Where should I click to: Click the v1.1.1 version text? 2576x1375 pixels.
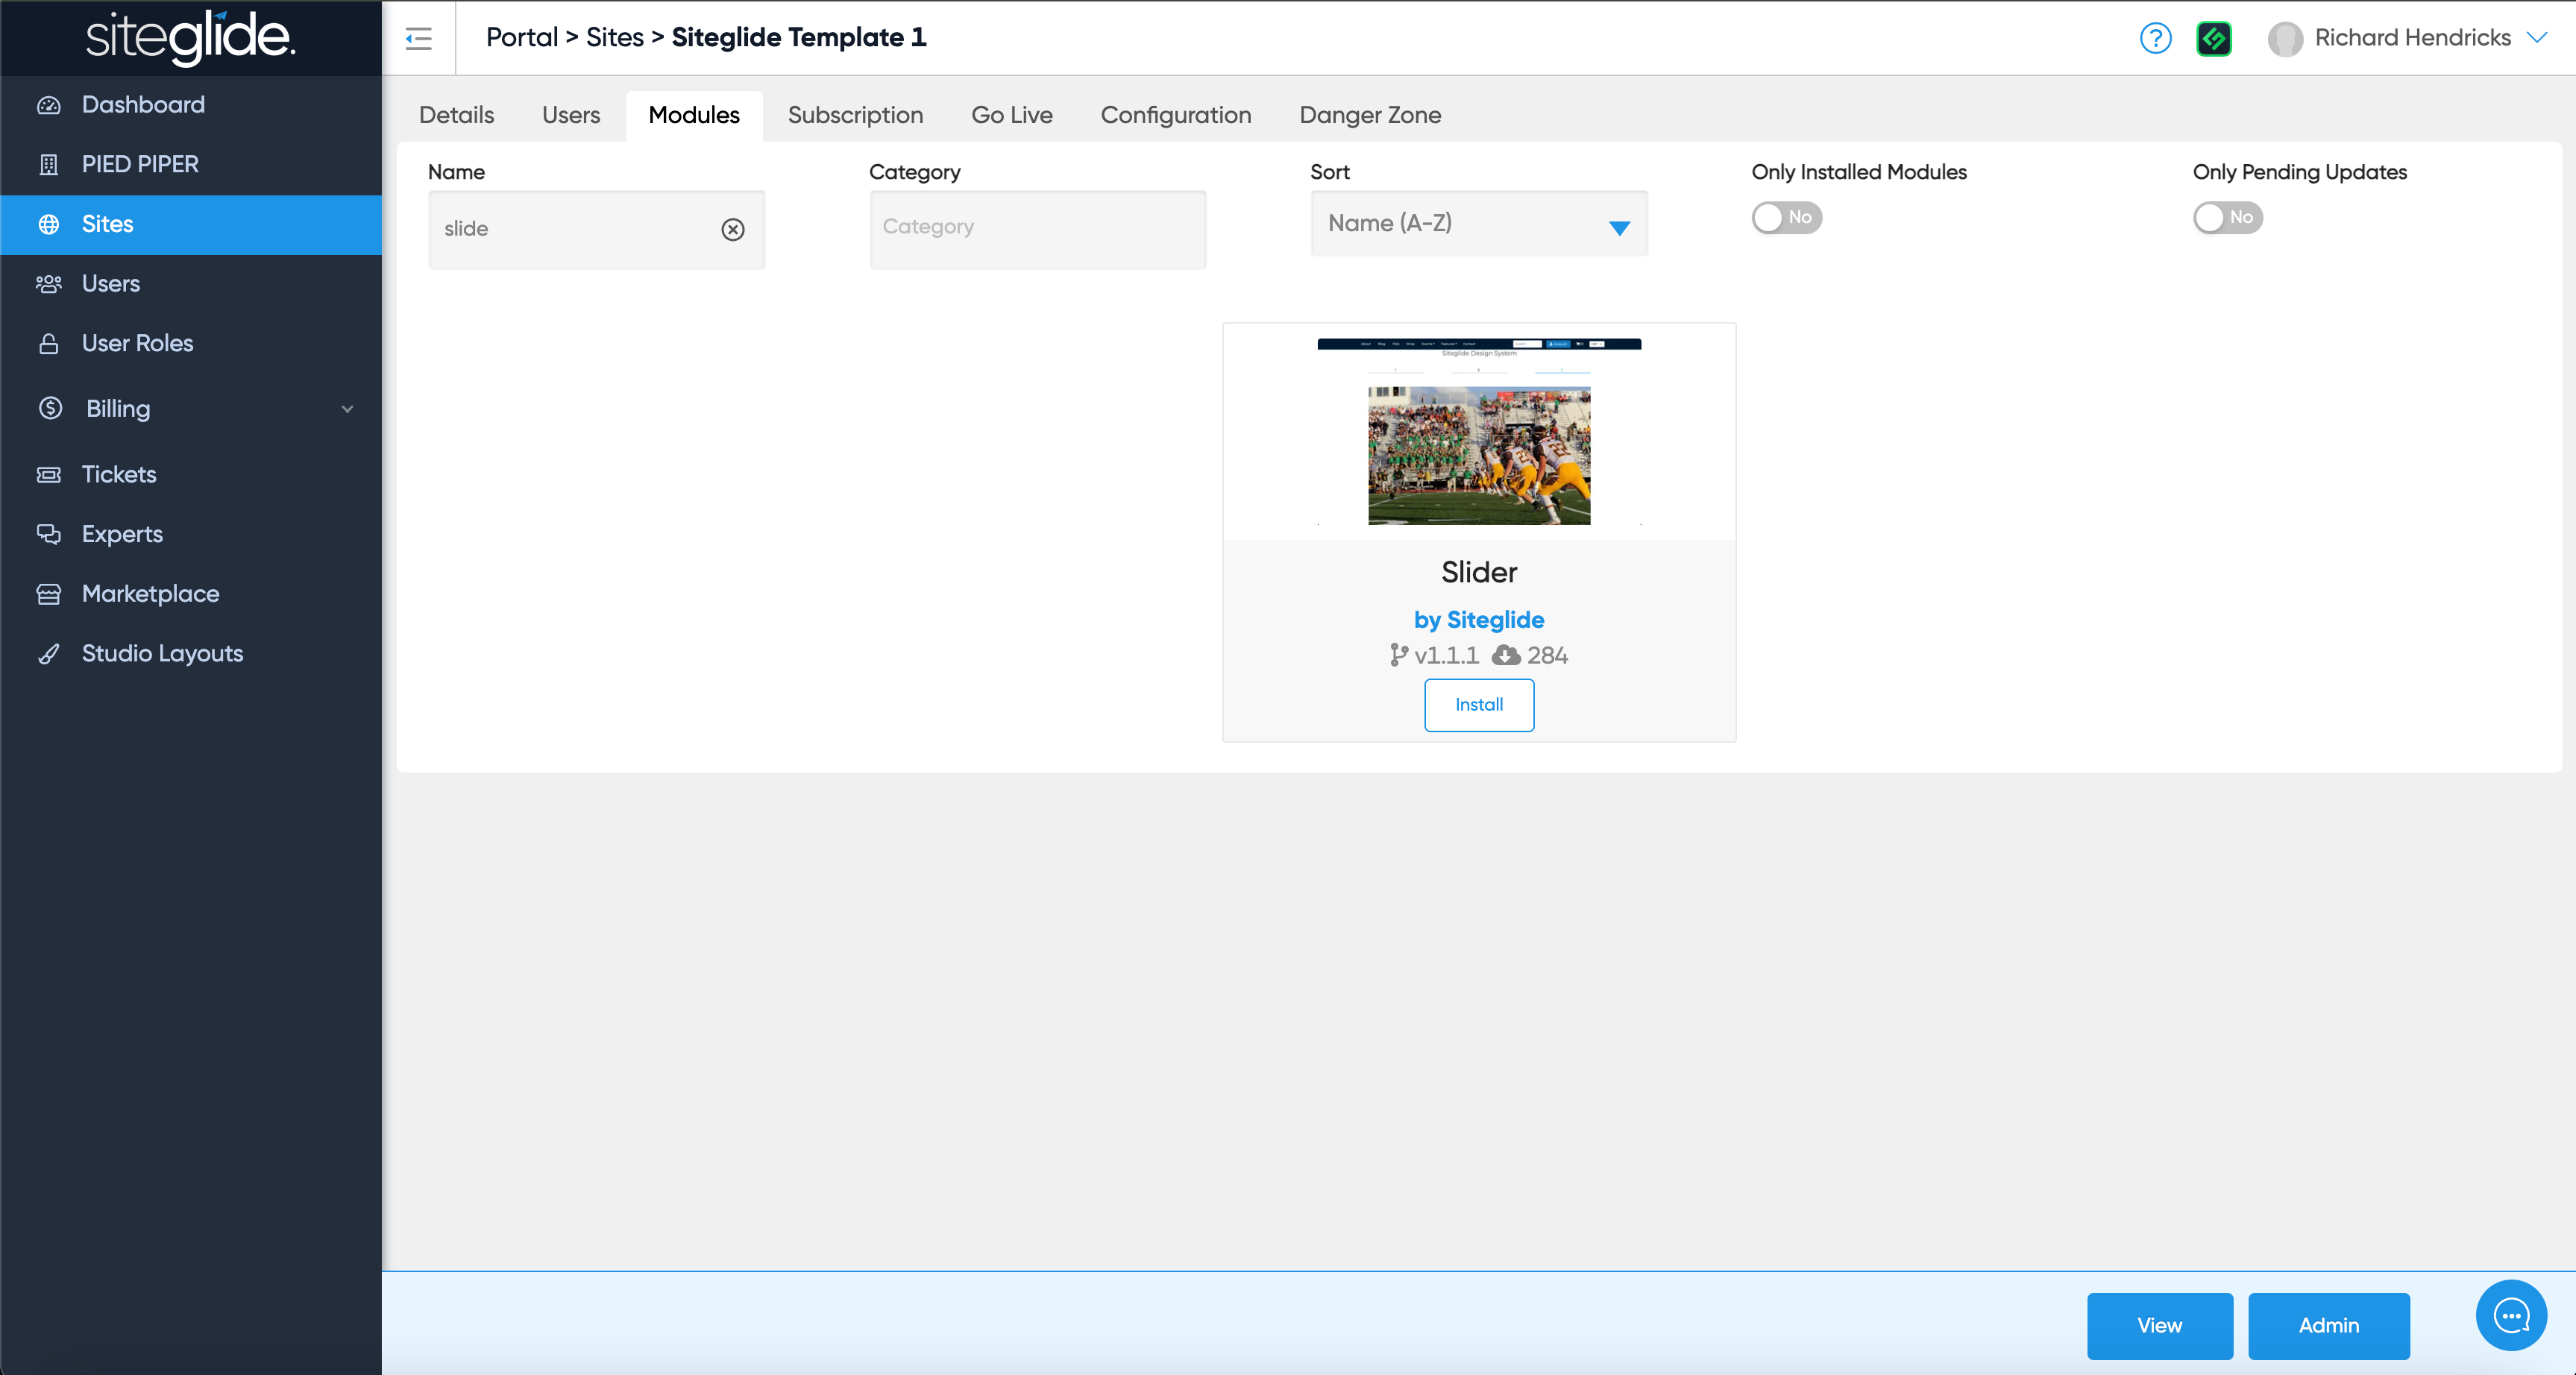(1446, 655)
